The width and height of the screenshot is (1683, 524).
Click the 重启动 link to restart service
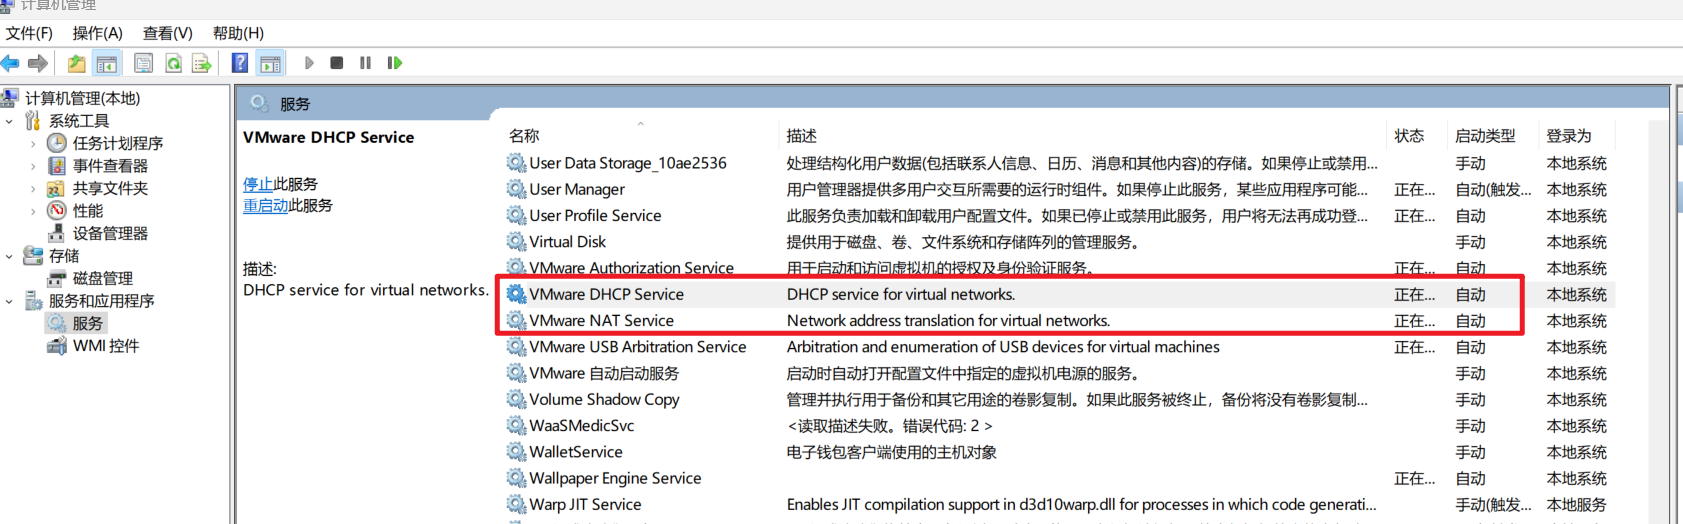point(265,205)
